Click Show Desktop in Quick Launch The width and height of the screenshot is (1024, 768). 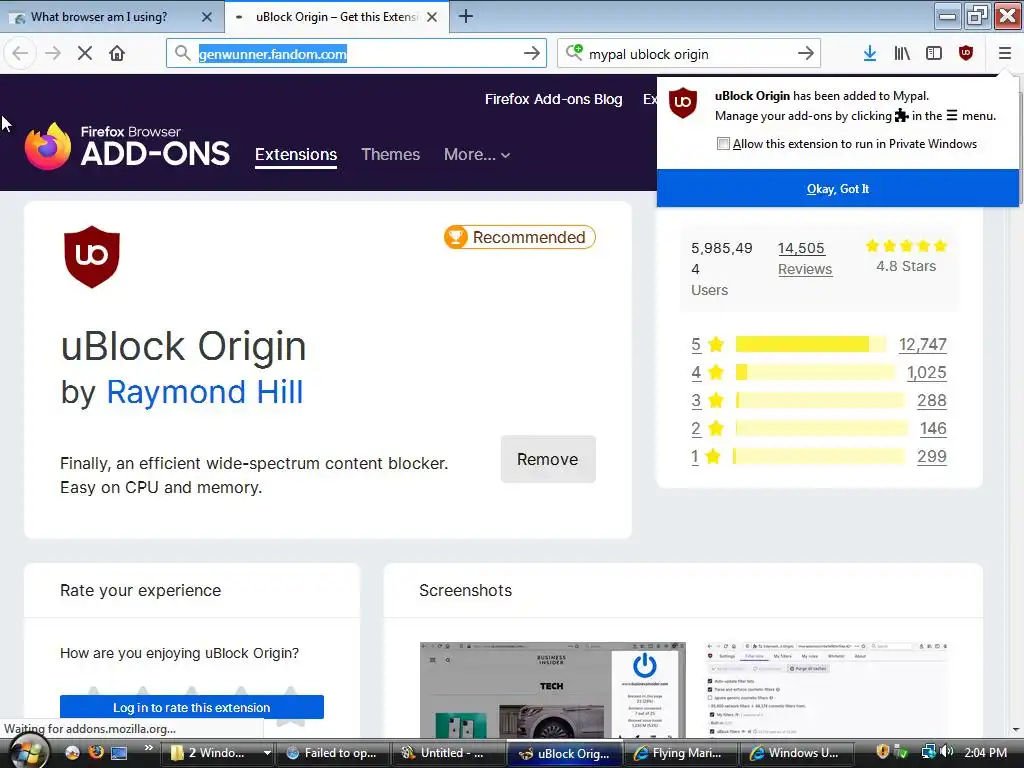(119, 753)
